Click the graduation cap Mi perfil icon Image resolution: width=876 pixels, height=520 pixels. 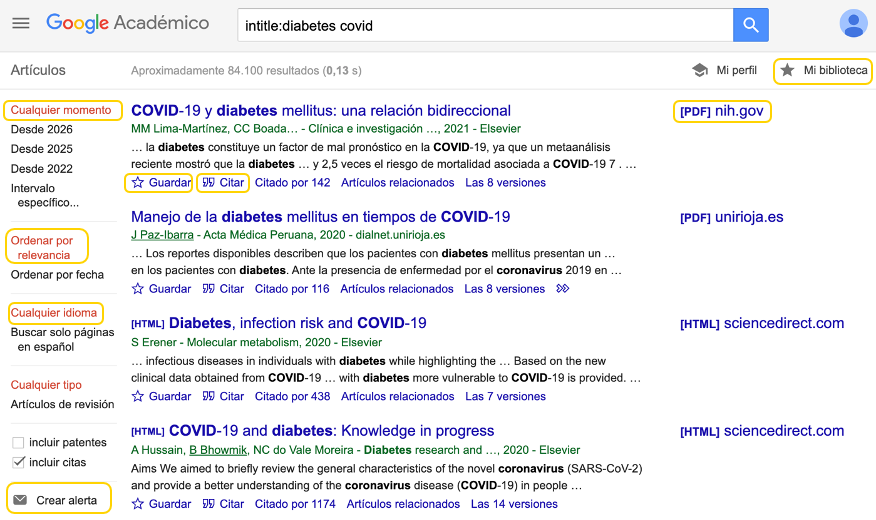point(700,71)
